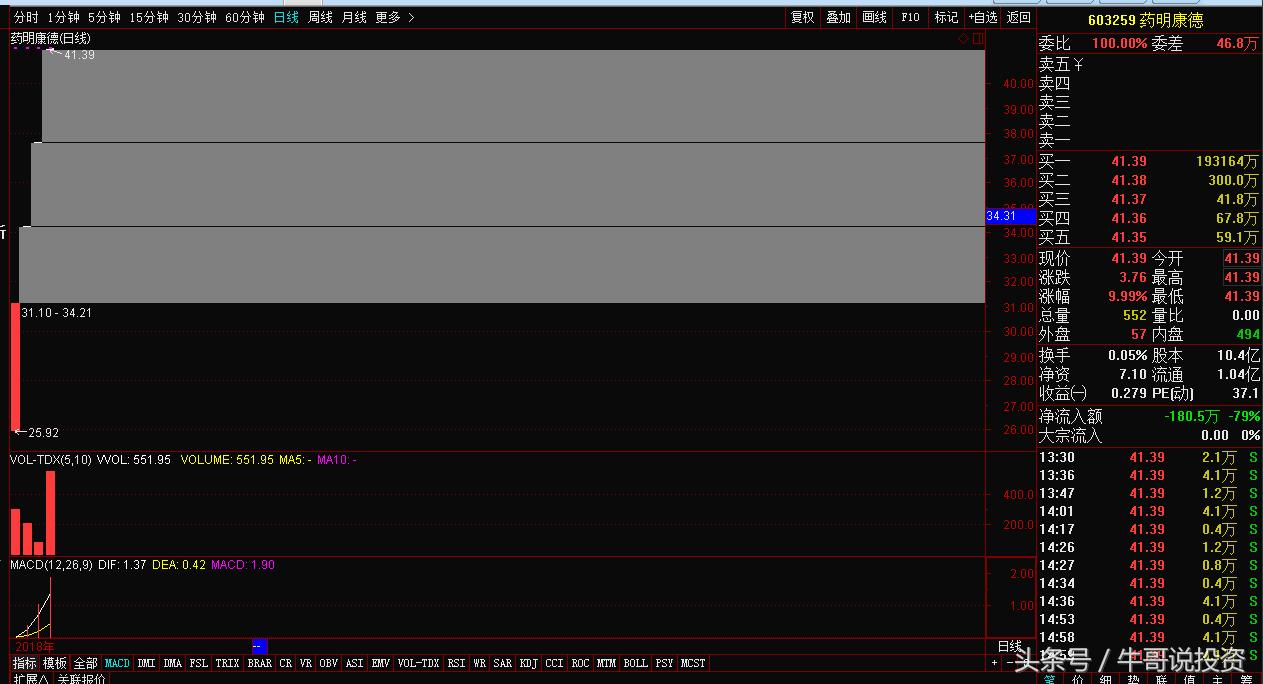Select the EMV indicator tab
Viewport: 1263px width, 684px height.
380,663
